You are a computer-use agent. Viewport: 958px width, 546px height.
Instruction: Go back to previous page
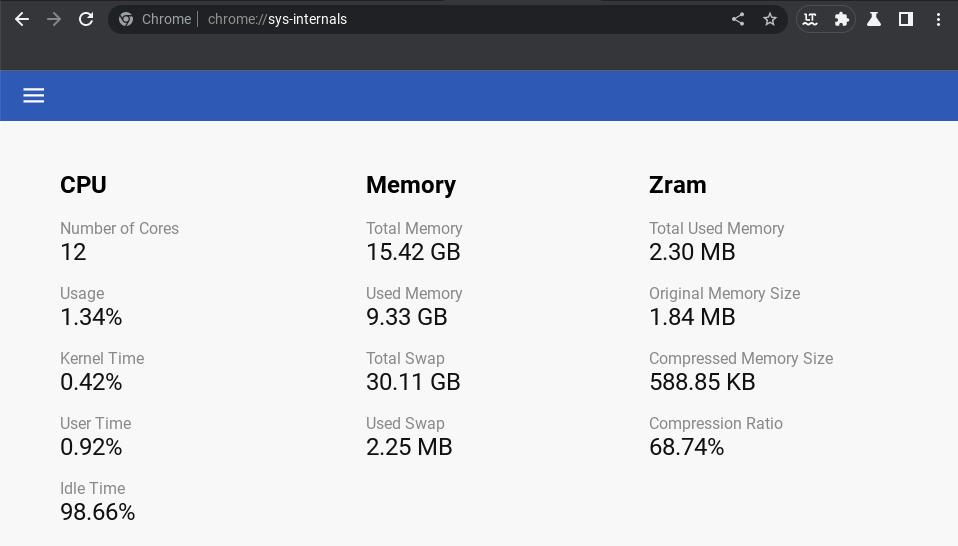[22, 20]
